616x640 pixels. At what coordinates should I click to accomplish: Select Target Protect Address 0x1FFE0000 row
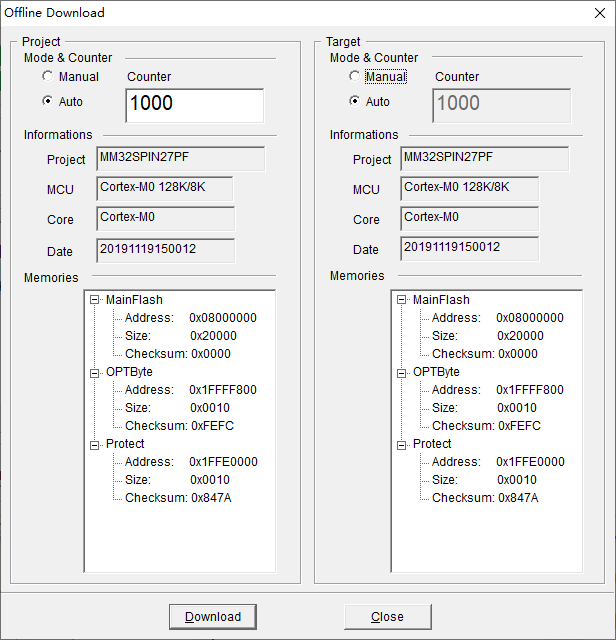(x=498, y=462)
